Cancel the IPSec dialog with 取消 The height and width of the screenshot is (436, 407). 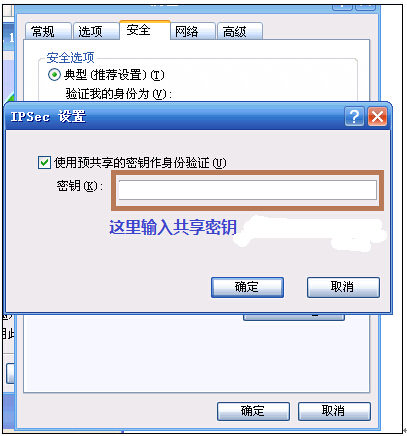343,287
